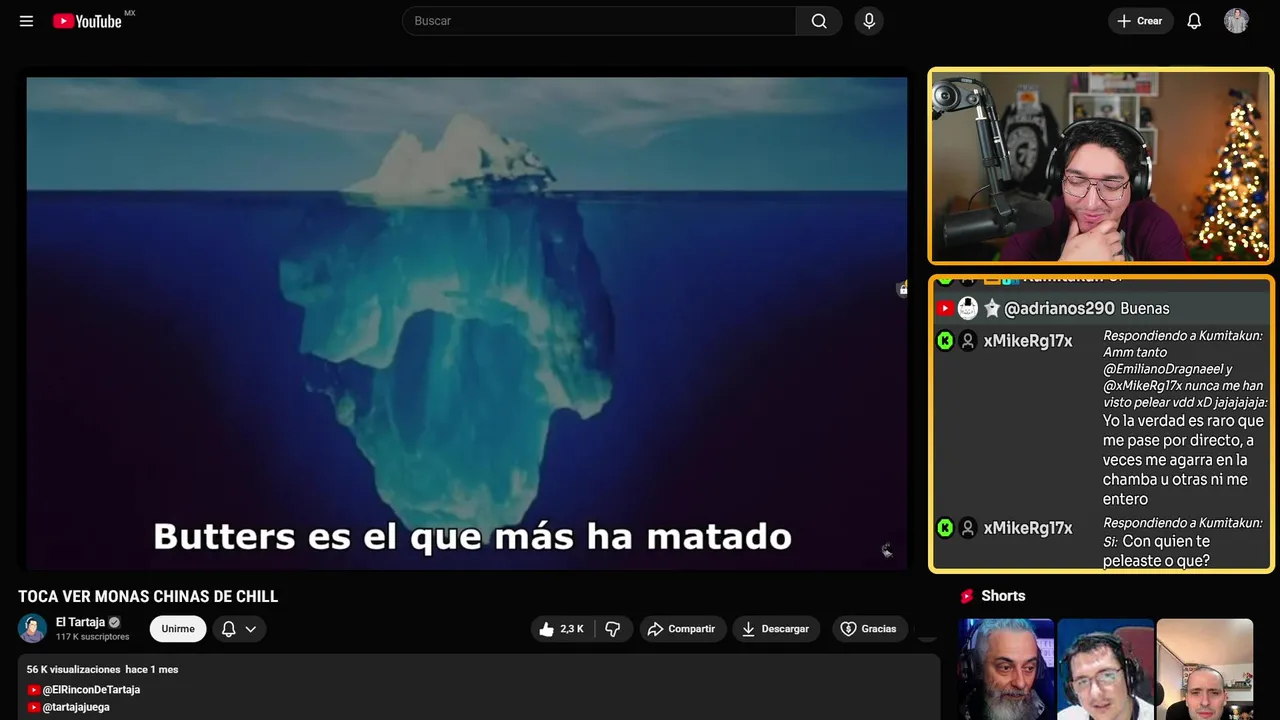Like the video with thumbs up
Image resolution: width=1280 pixels, height=720 pixels.
point(561,629)
